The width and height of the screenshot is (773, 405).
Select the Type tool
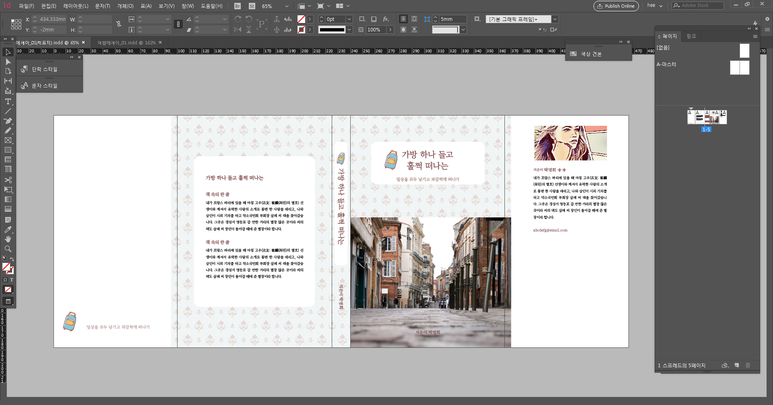pos(8,101)
